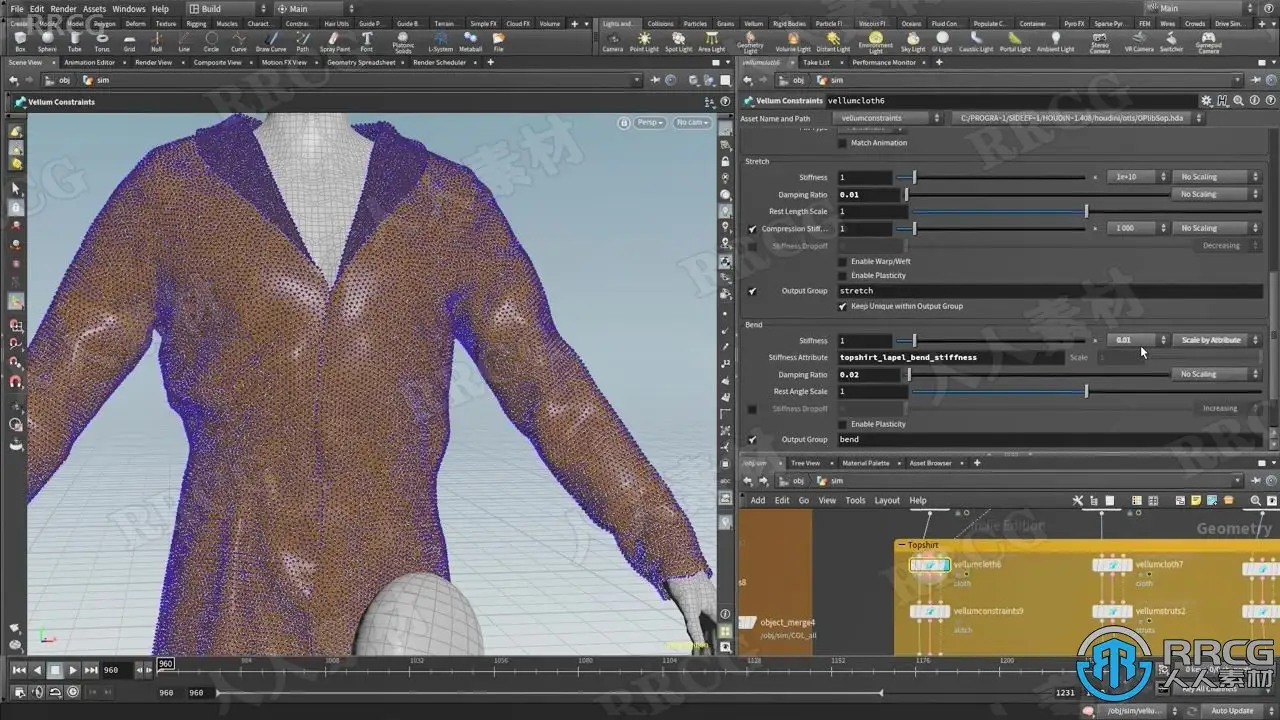Open the Layout menu in the network editor
This screenshot has height=720, width=1280.
(x=887, y=501)
